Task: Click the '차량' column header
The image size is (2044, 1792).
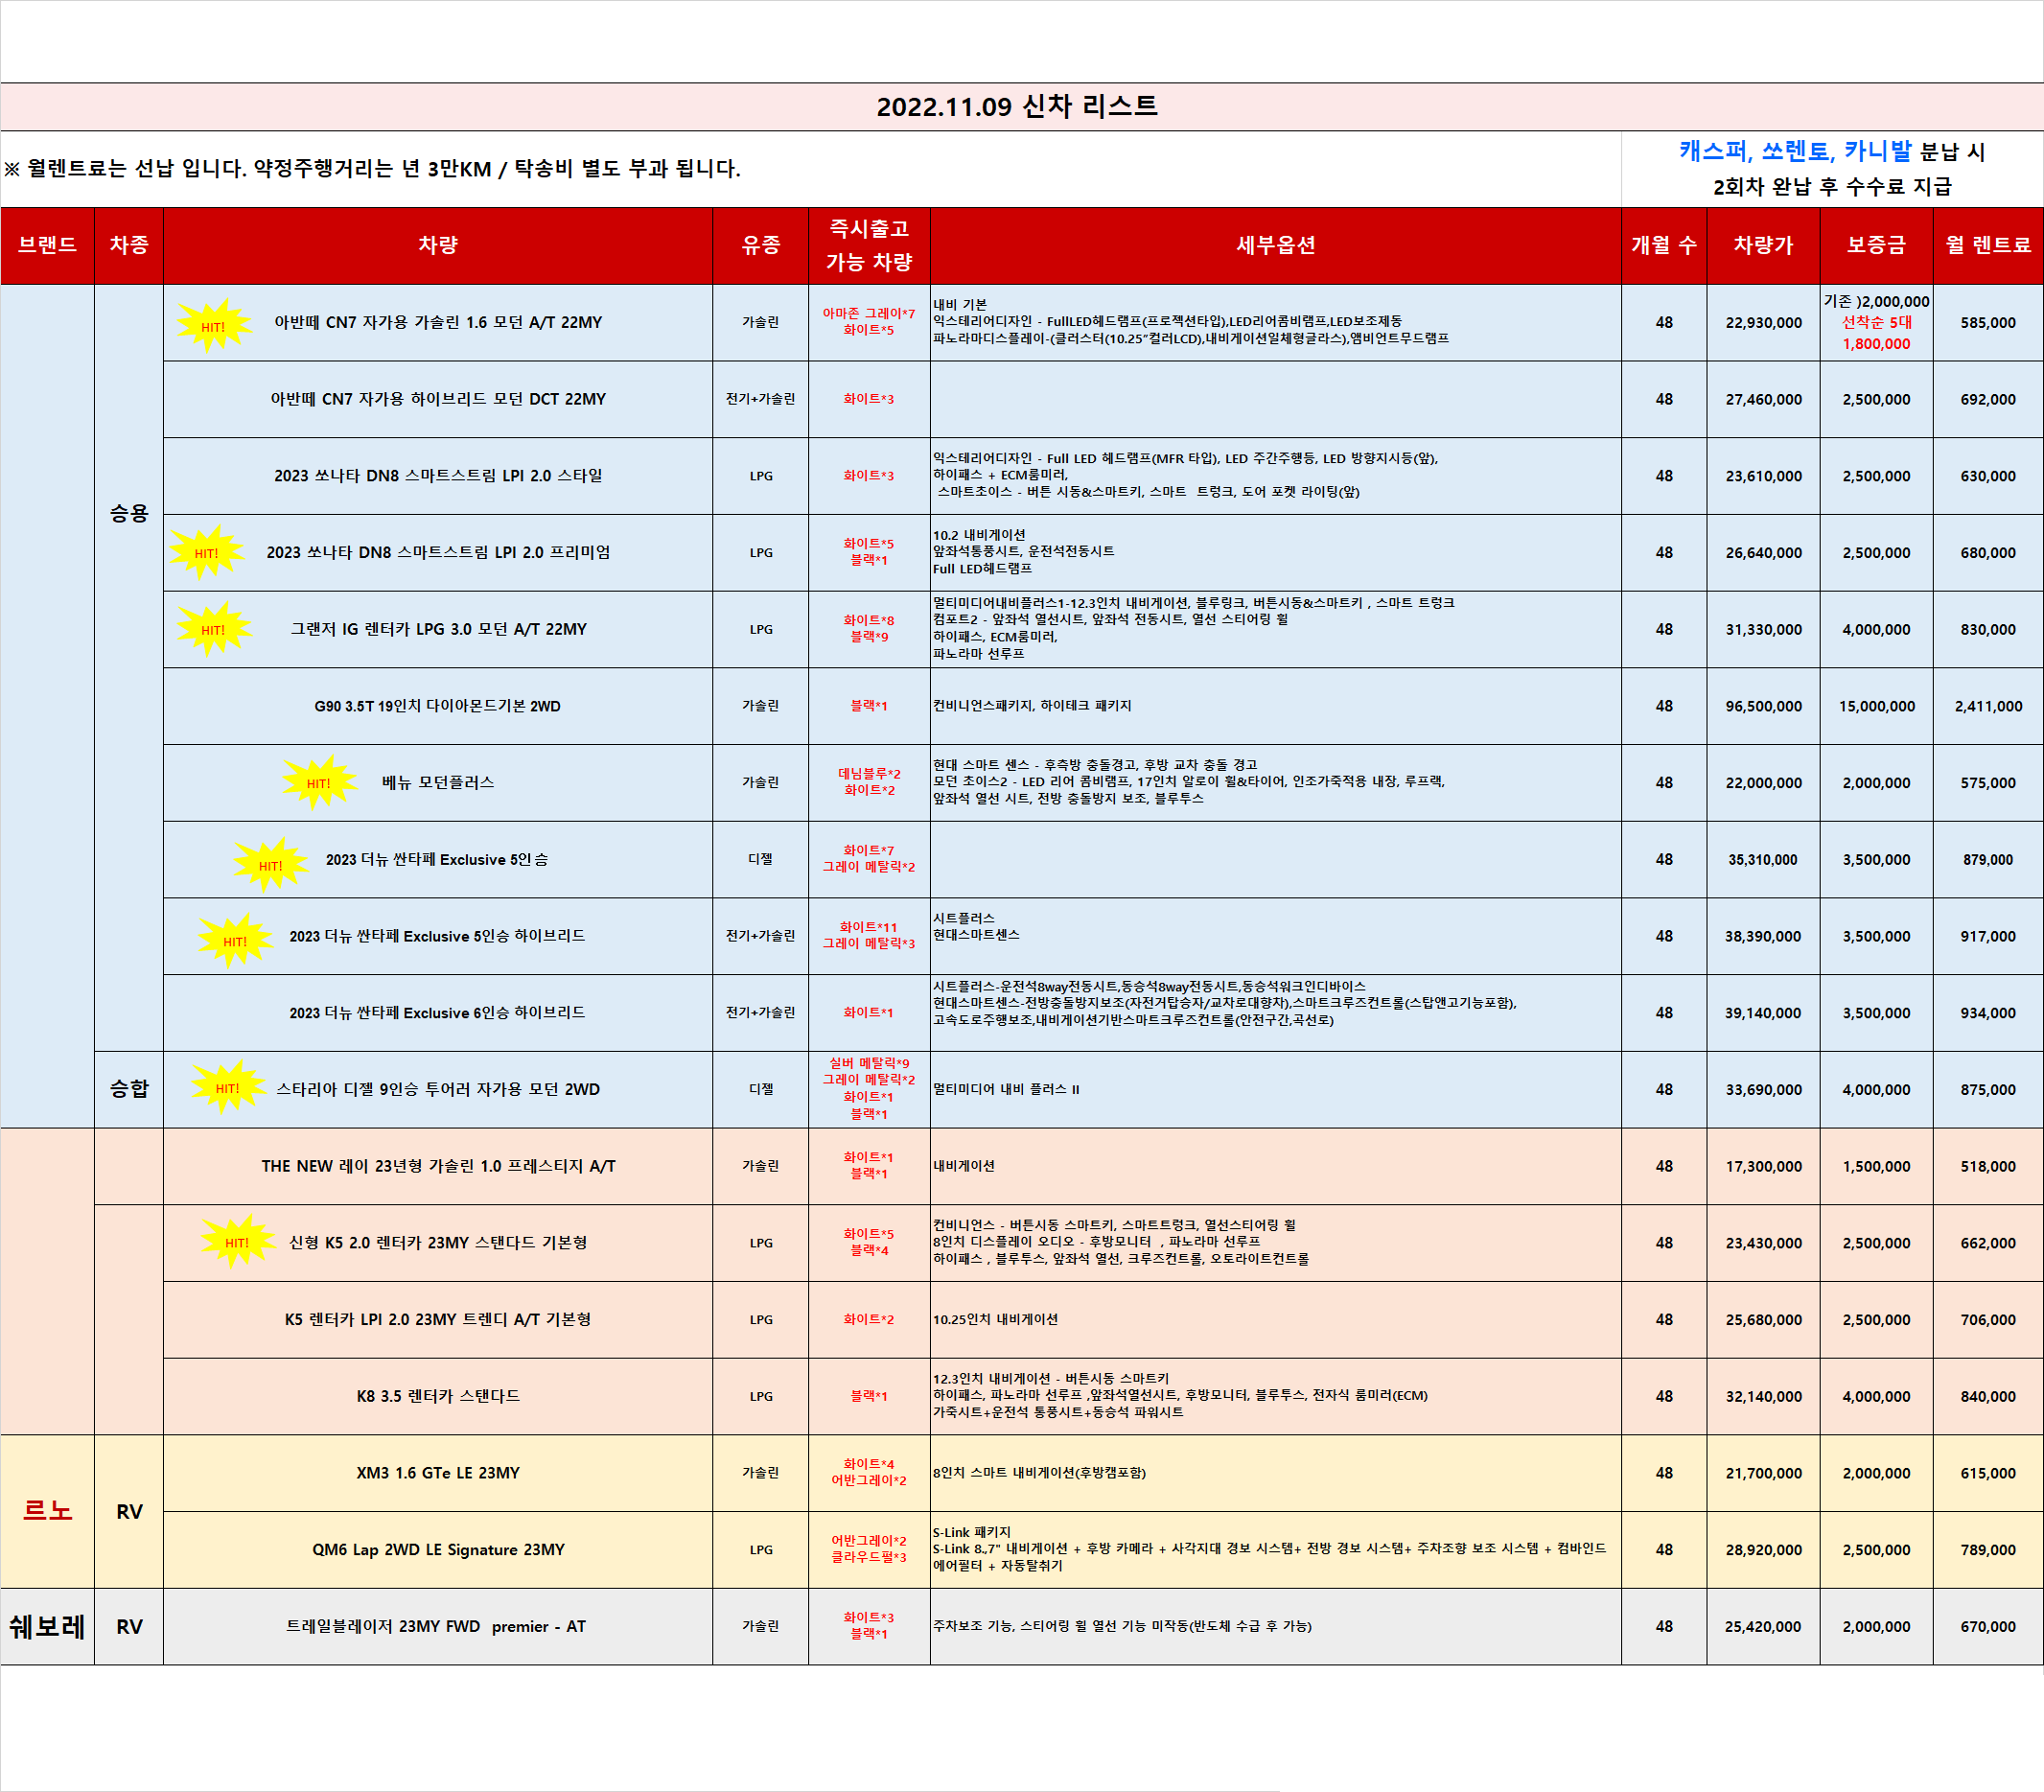Action: coord(438,245)
